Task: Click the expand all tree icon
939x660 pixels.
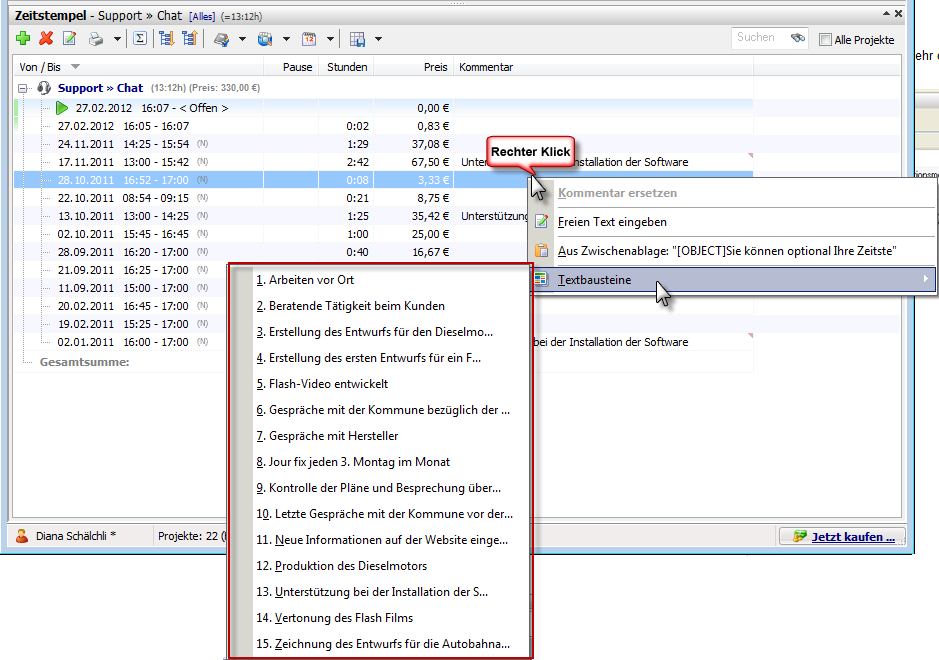Action: (166, 39)
